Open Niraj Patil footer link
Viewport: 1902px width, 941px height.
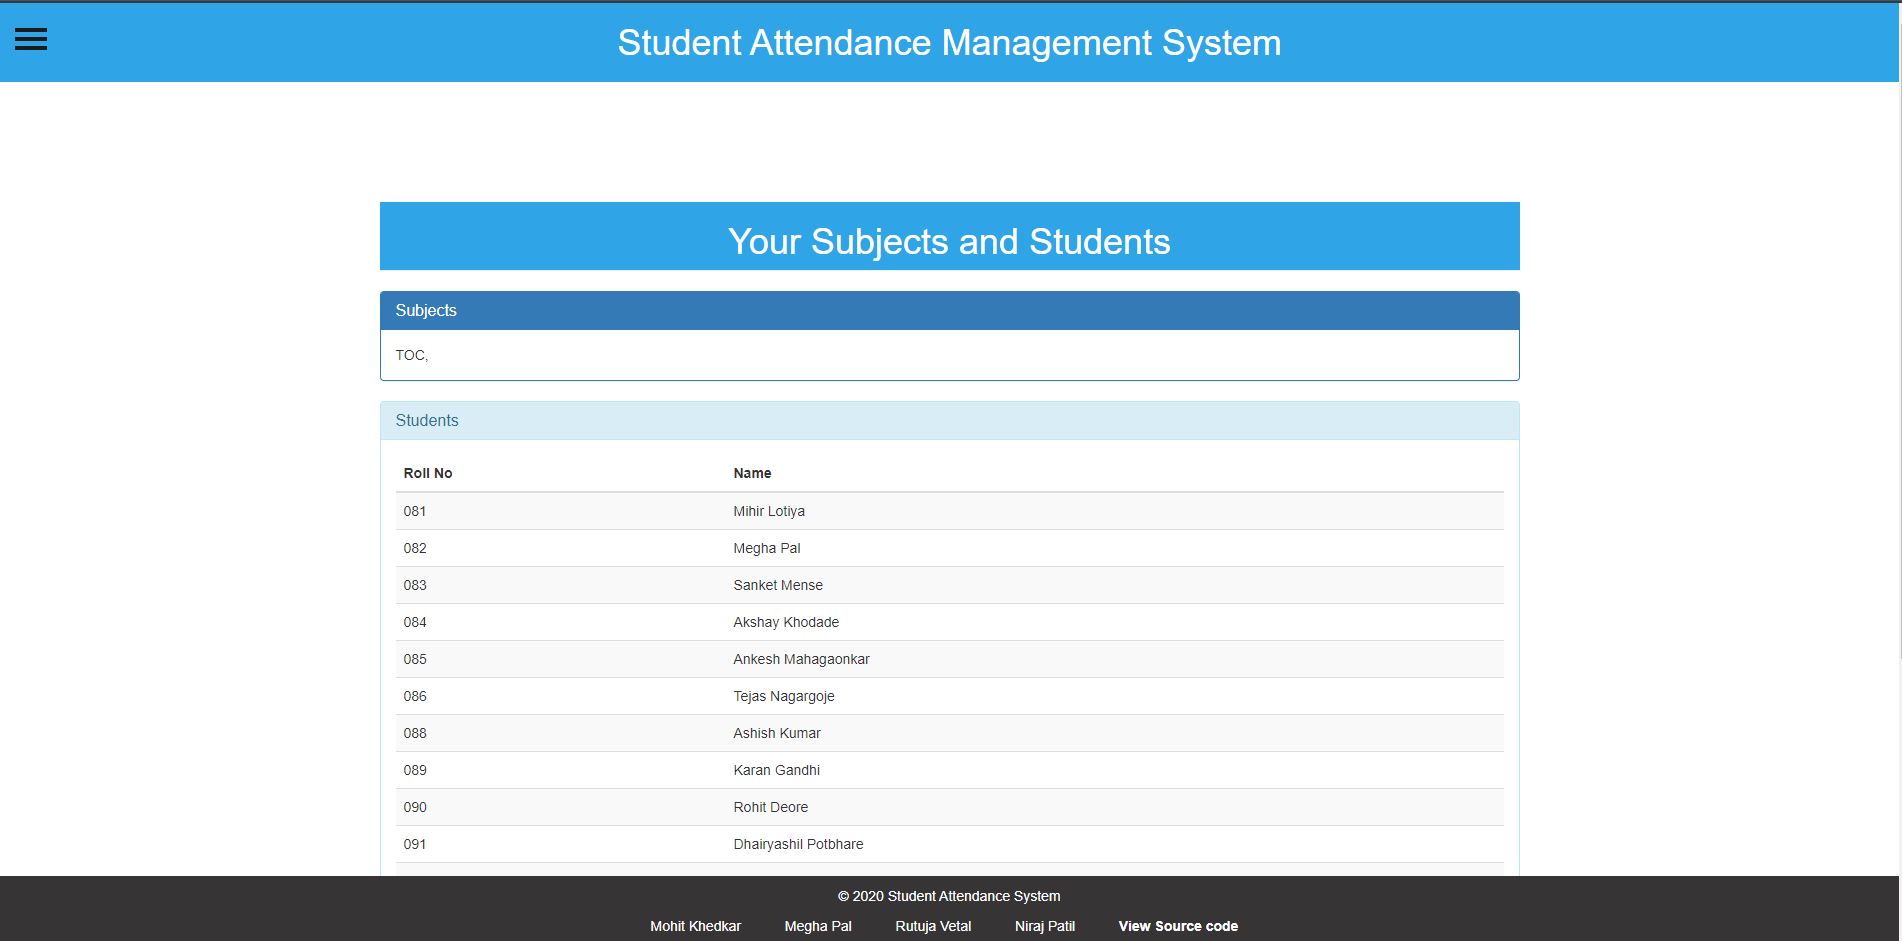1045,926
